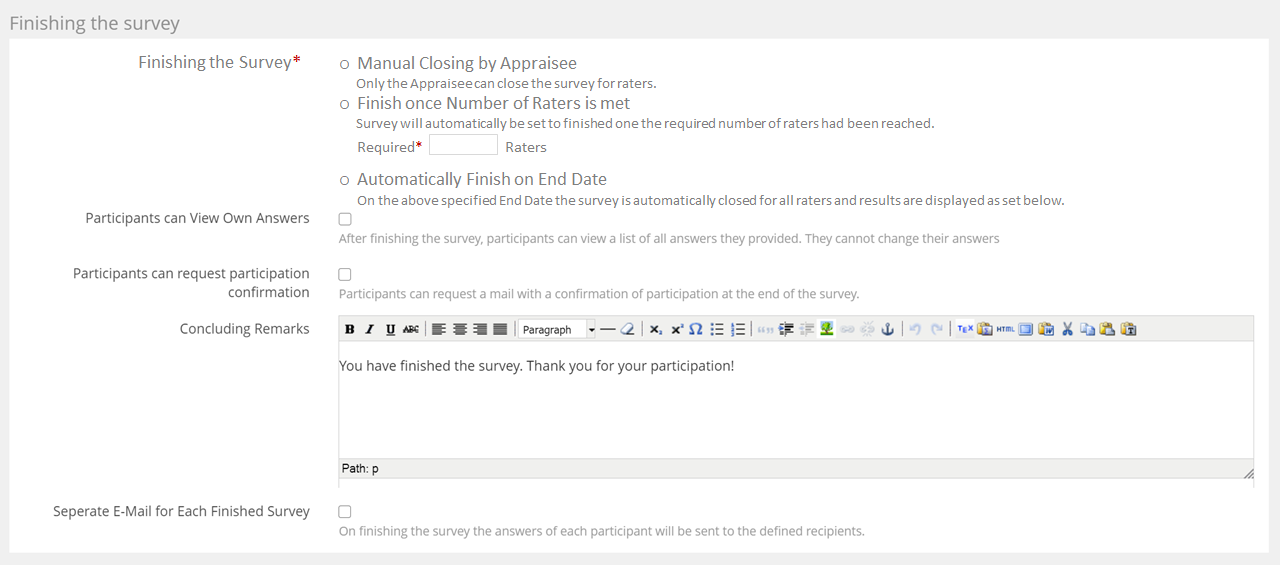Toggle bold formatting in Concluding Remarks editor
Screen dimensions: 1280x565
click(x=350, y=329)
